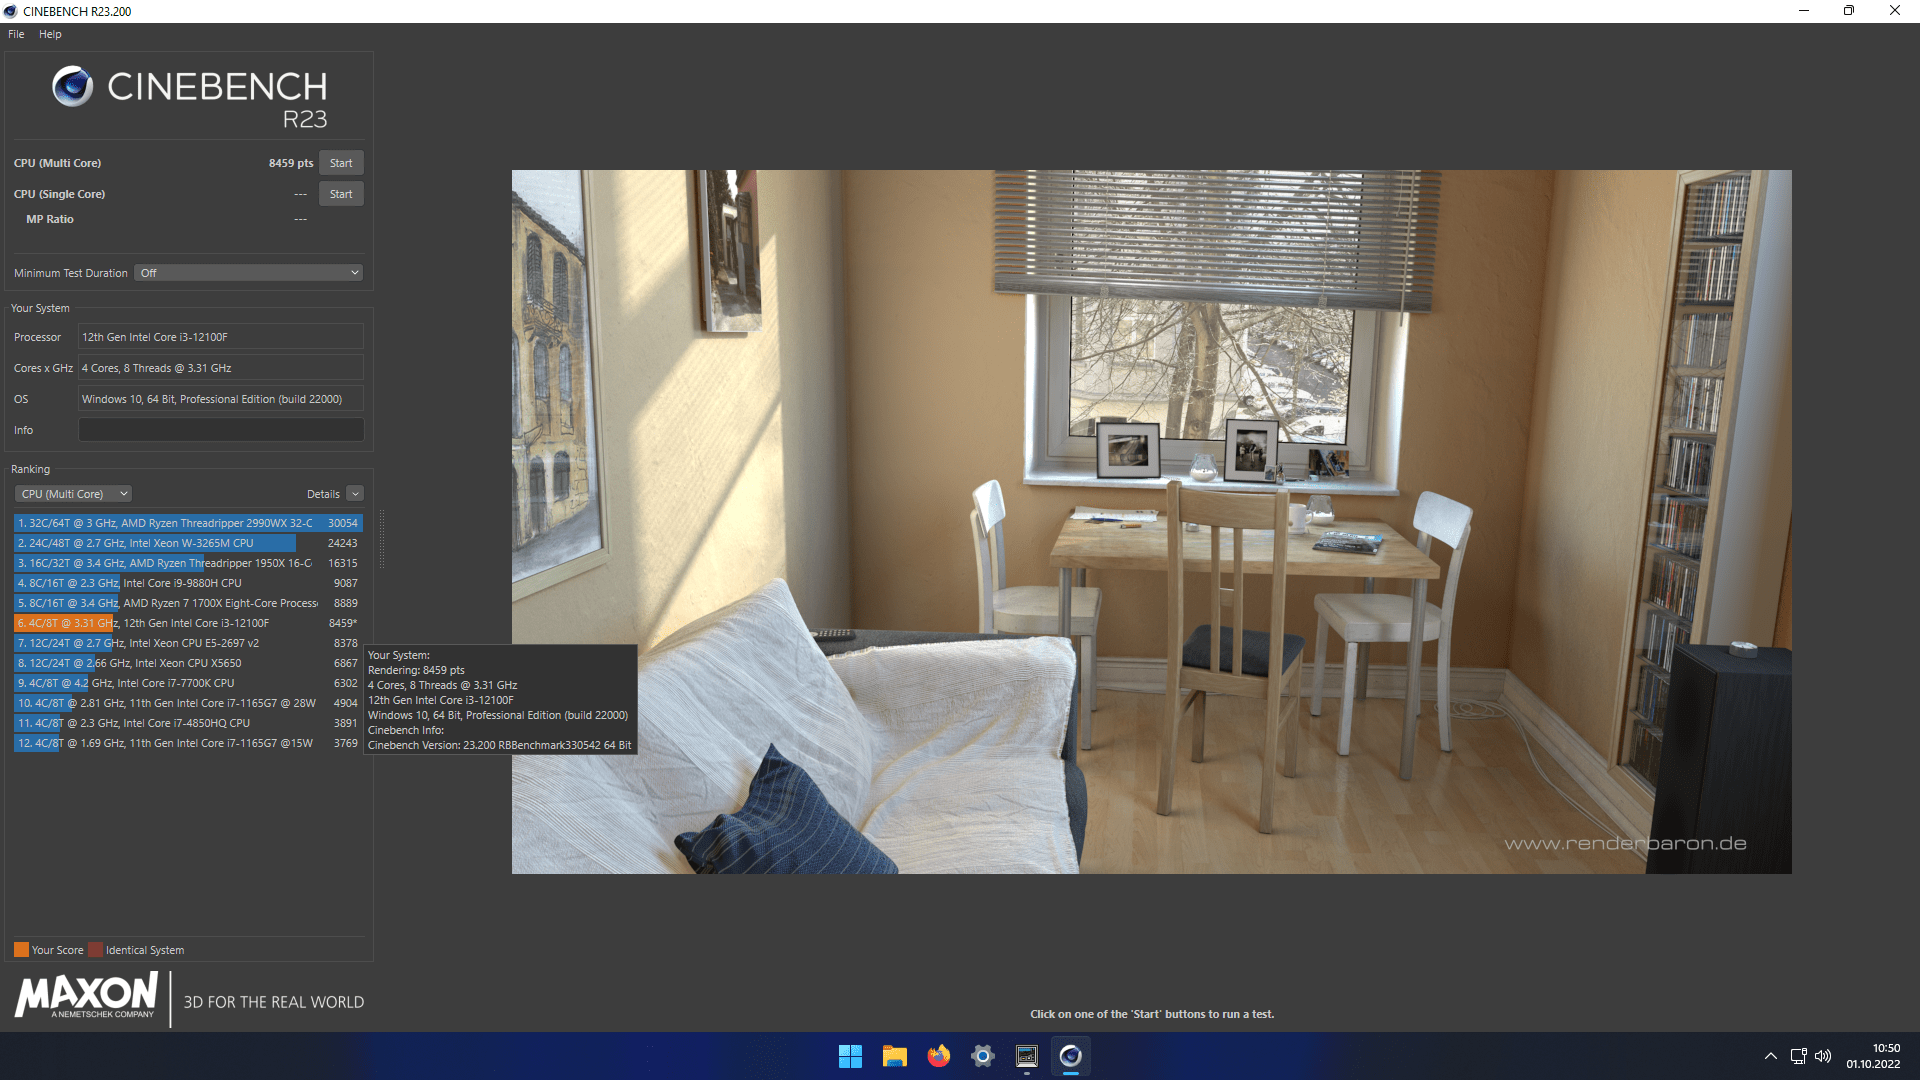Select ranking row Core i7-4850HQ

[188, 723]
